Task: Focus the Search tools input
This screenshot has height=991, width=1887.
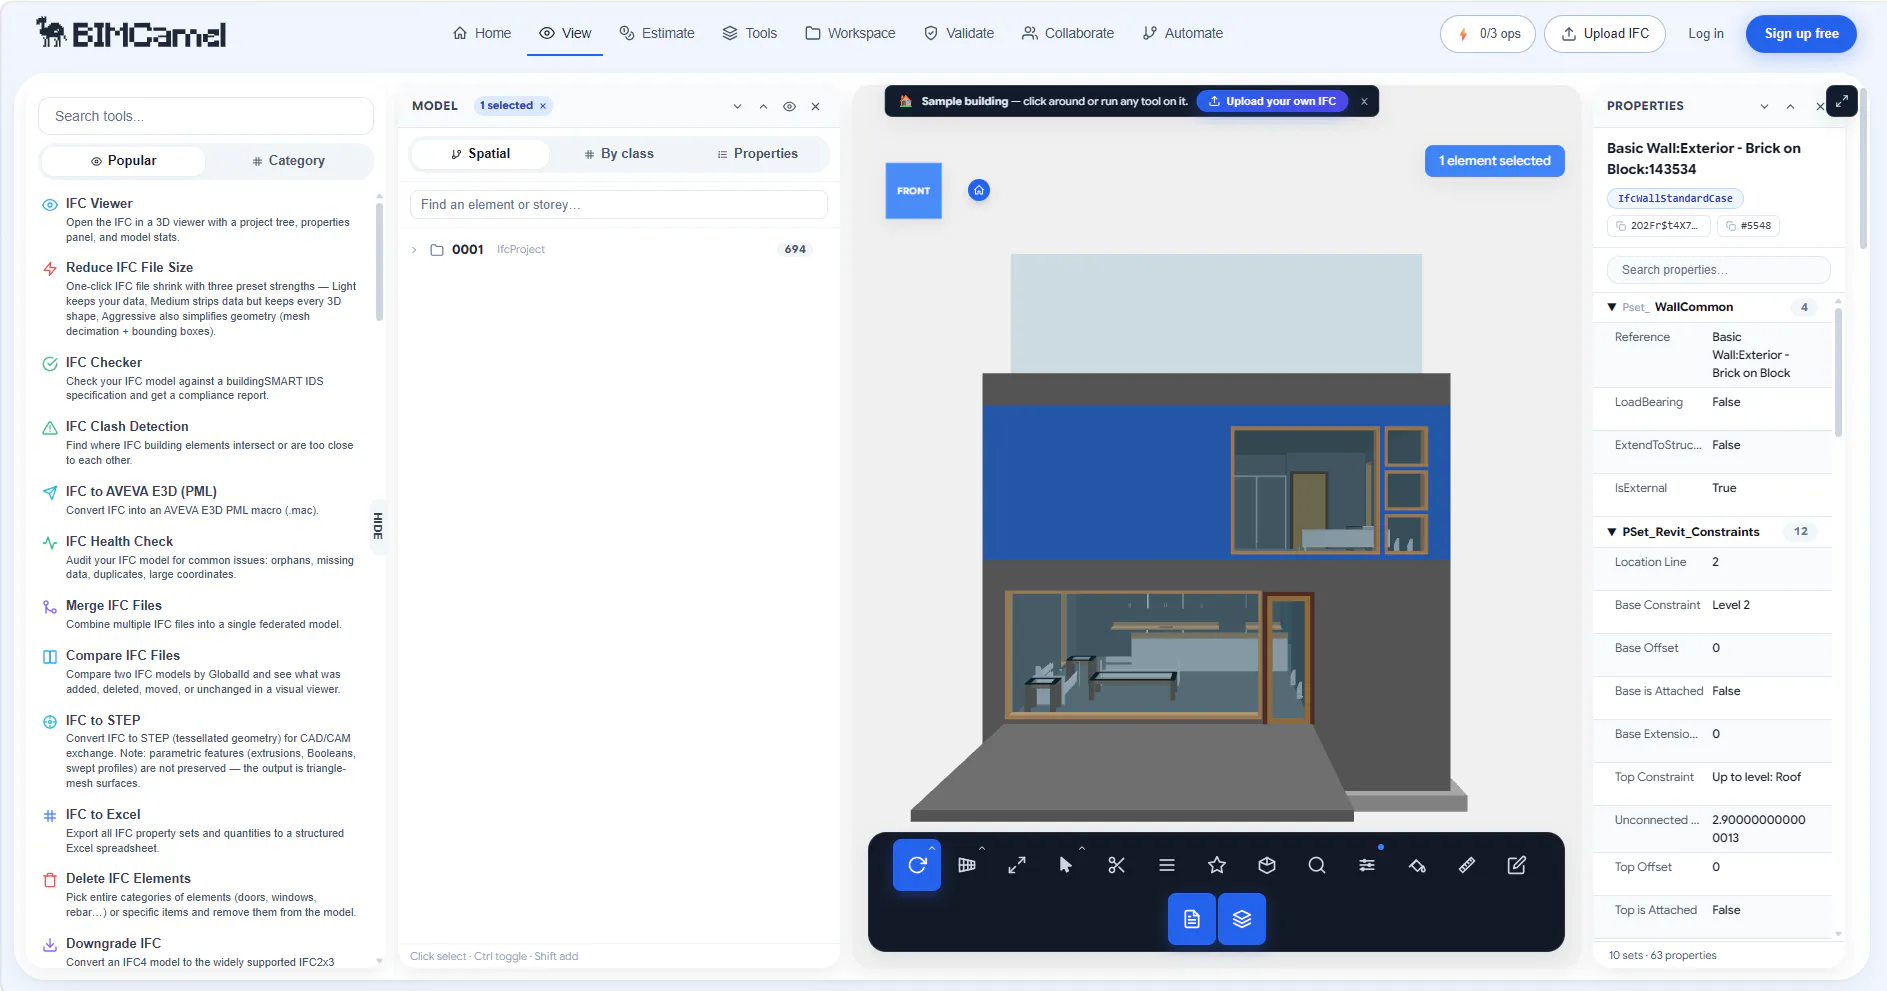Action: tap(206, 116)
